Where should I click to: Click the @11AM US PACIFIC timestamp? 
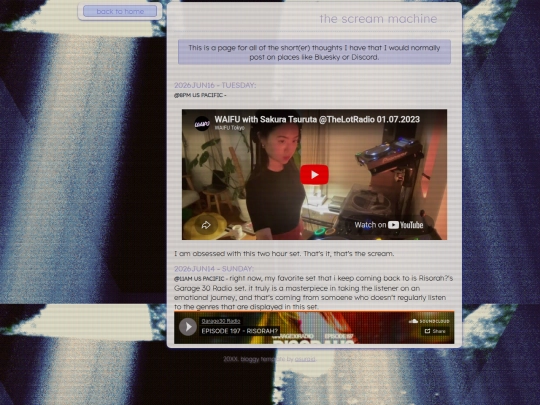click(x=199, y=278)
